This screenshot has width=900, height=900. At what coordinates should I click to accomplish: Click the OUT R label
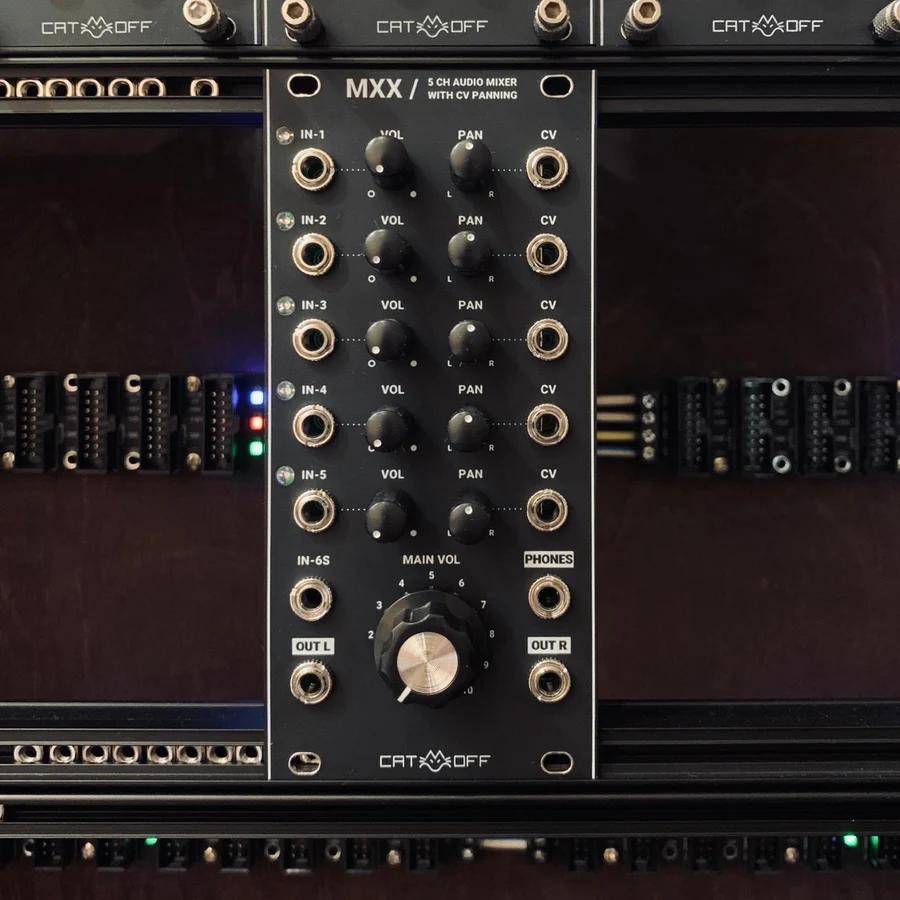pos(549,645)
